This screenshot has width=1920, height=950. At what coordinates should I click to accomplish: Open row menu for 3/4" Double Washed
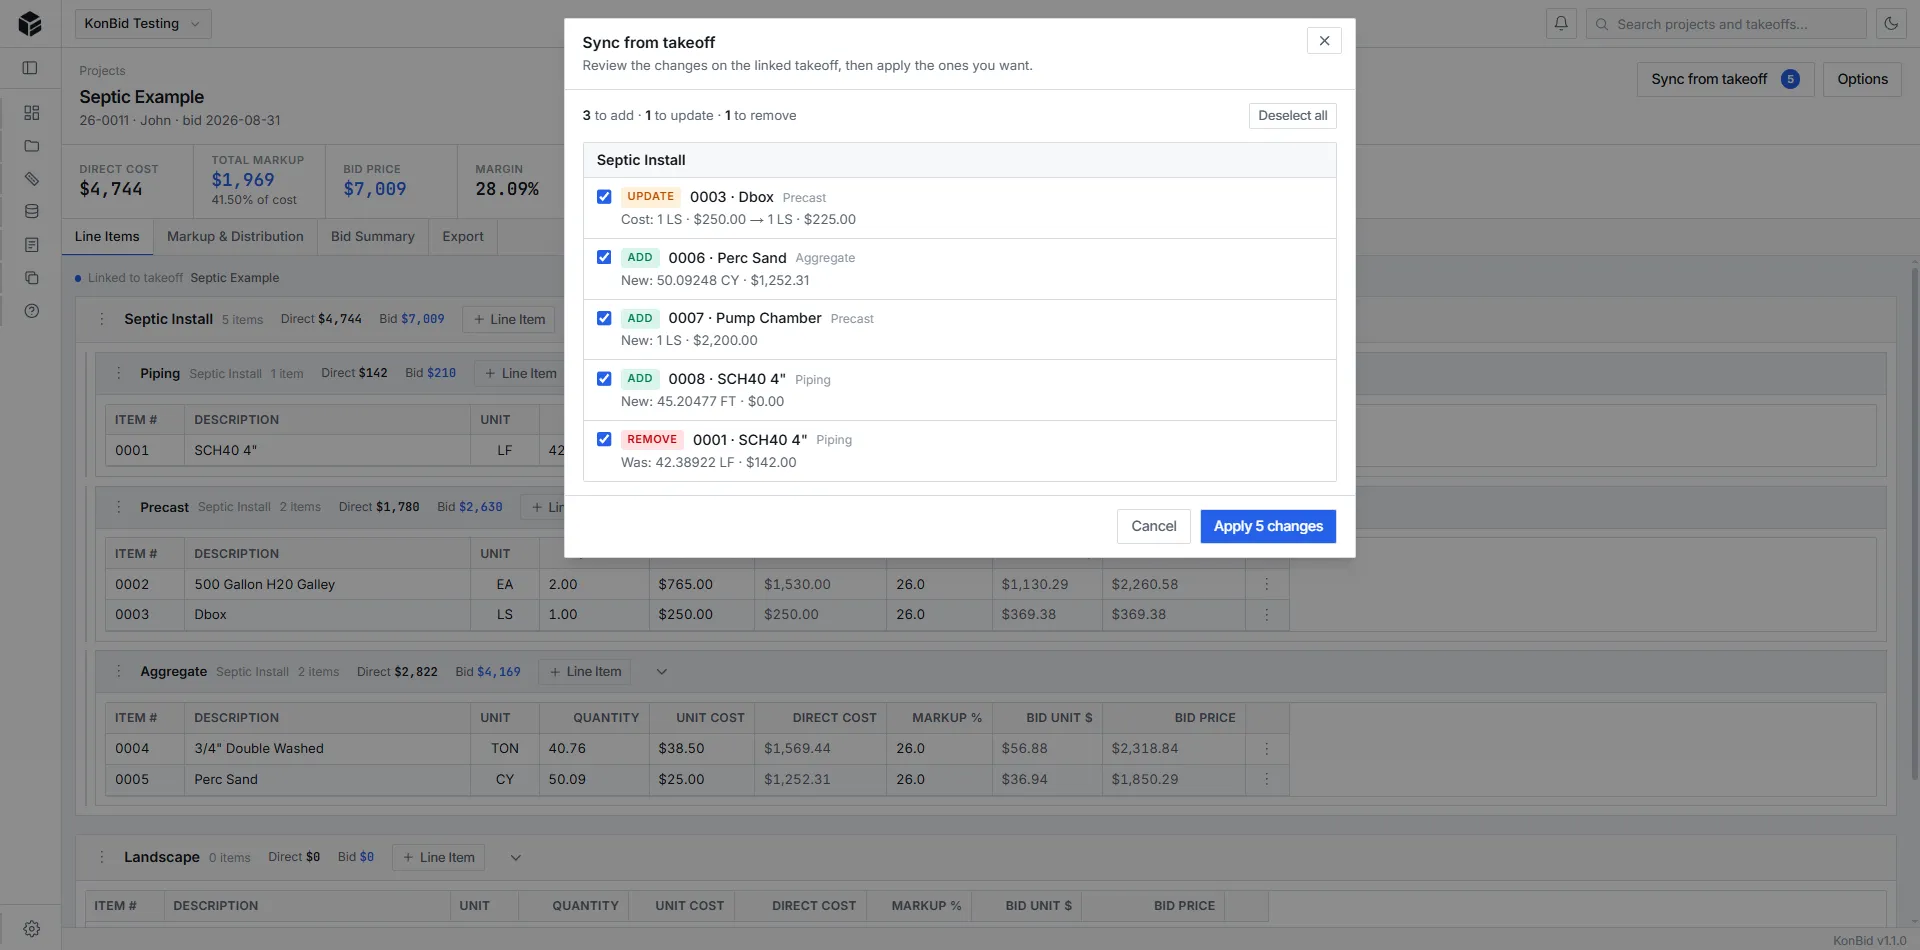point(1267,749)
